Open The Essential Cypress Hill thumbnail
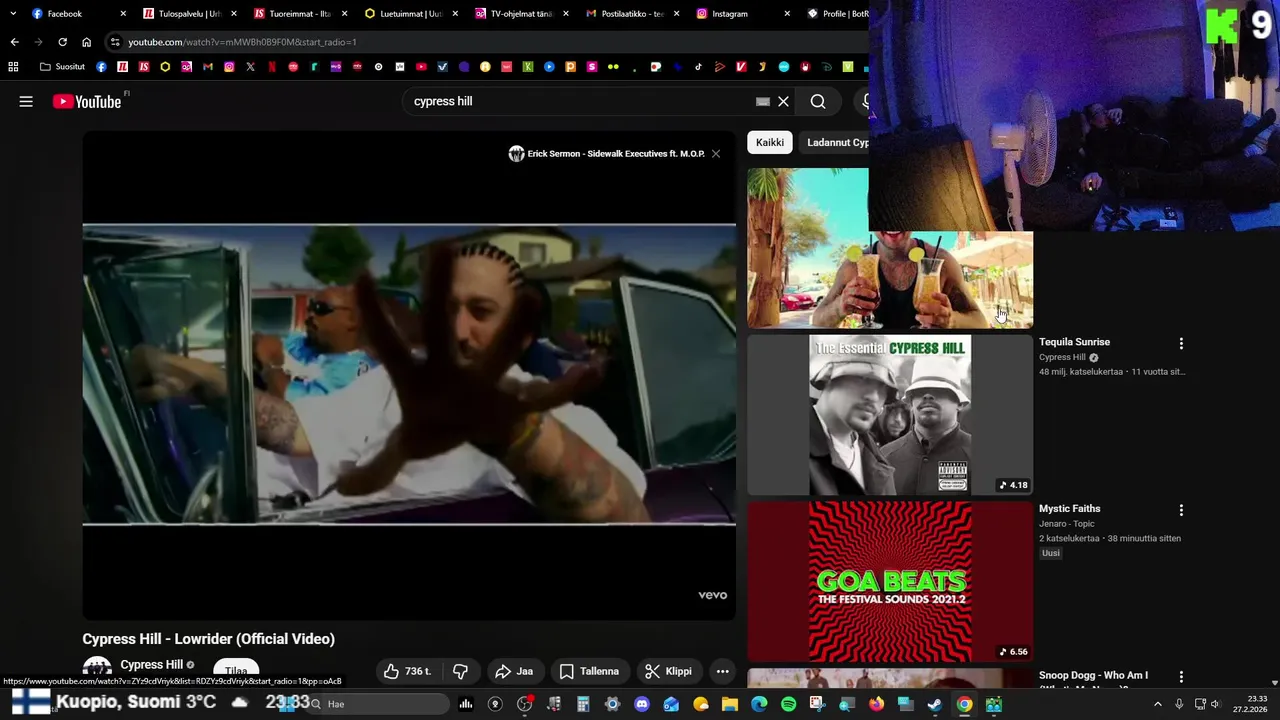 890,415
